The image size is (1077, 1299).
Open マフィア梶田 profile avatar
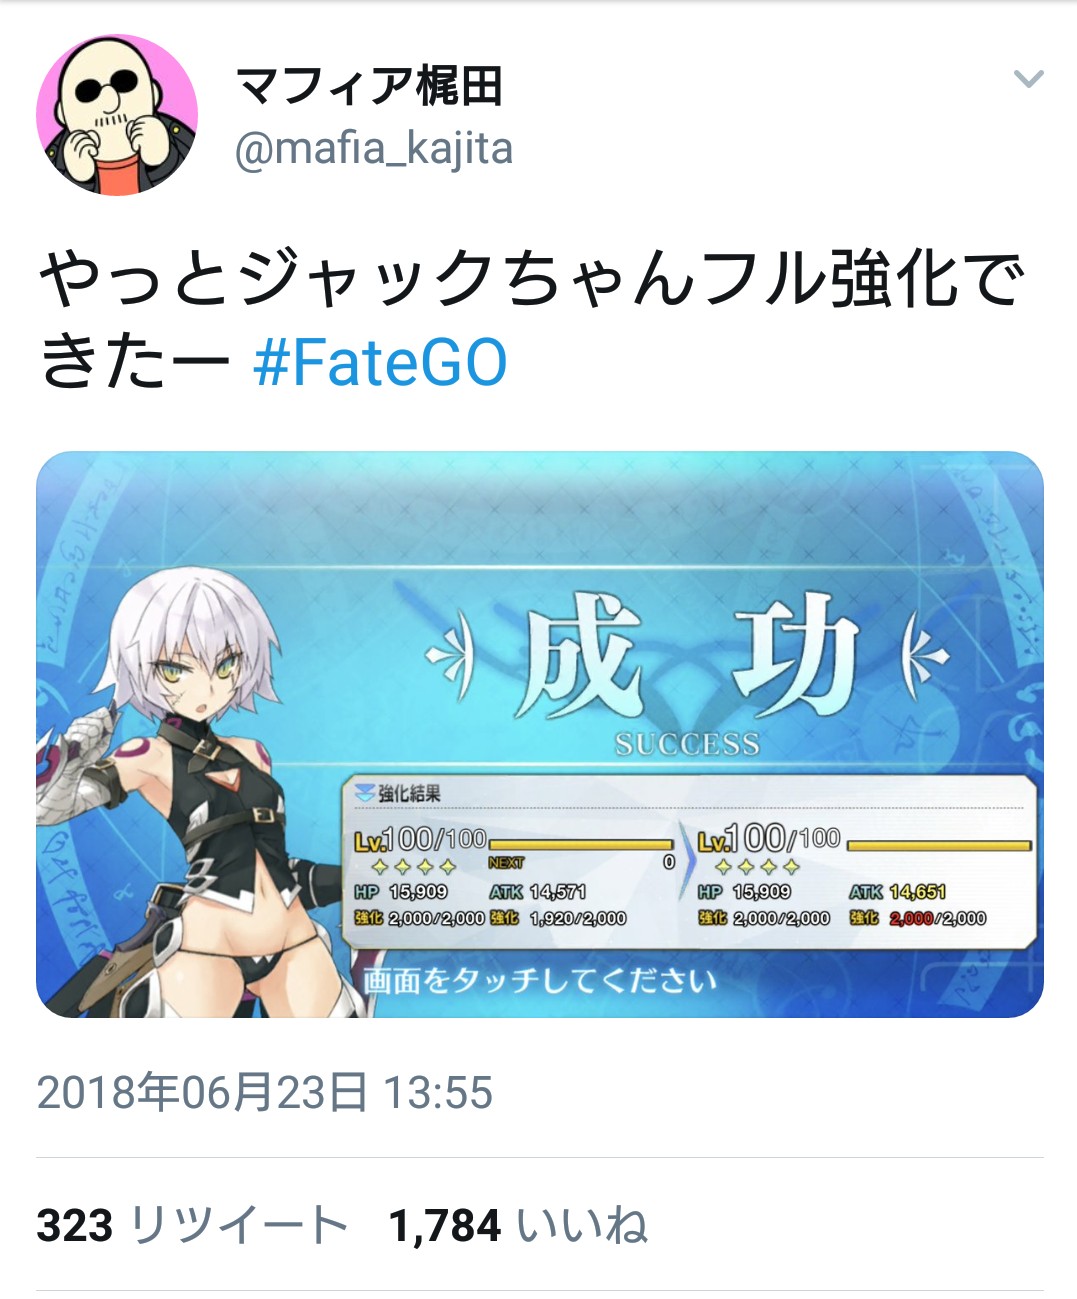pyautogui.click(x=117, y=115)
